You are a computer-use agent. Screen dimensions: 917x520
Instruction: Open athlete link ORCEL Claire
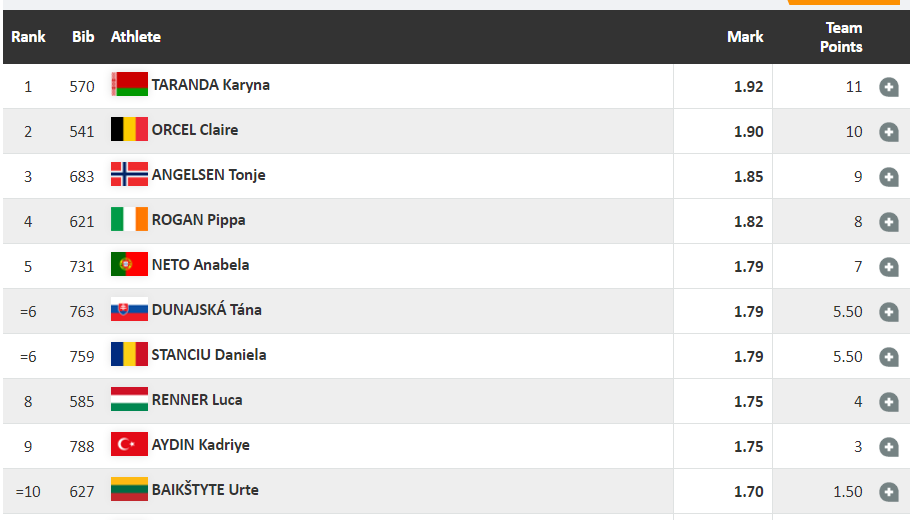coord(194,130)
